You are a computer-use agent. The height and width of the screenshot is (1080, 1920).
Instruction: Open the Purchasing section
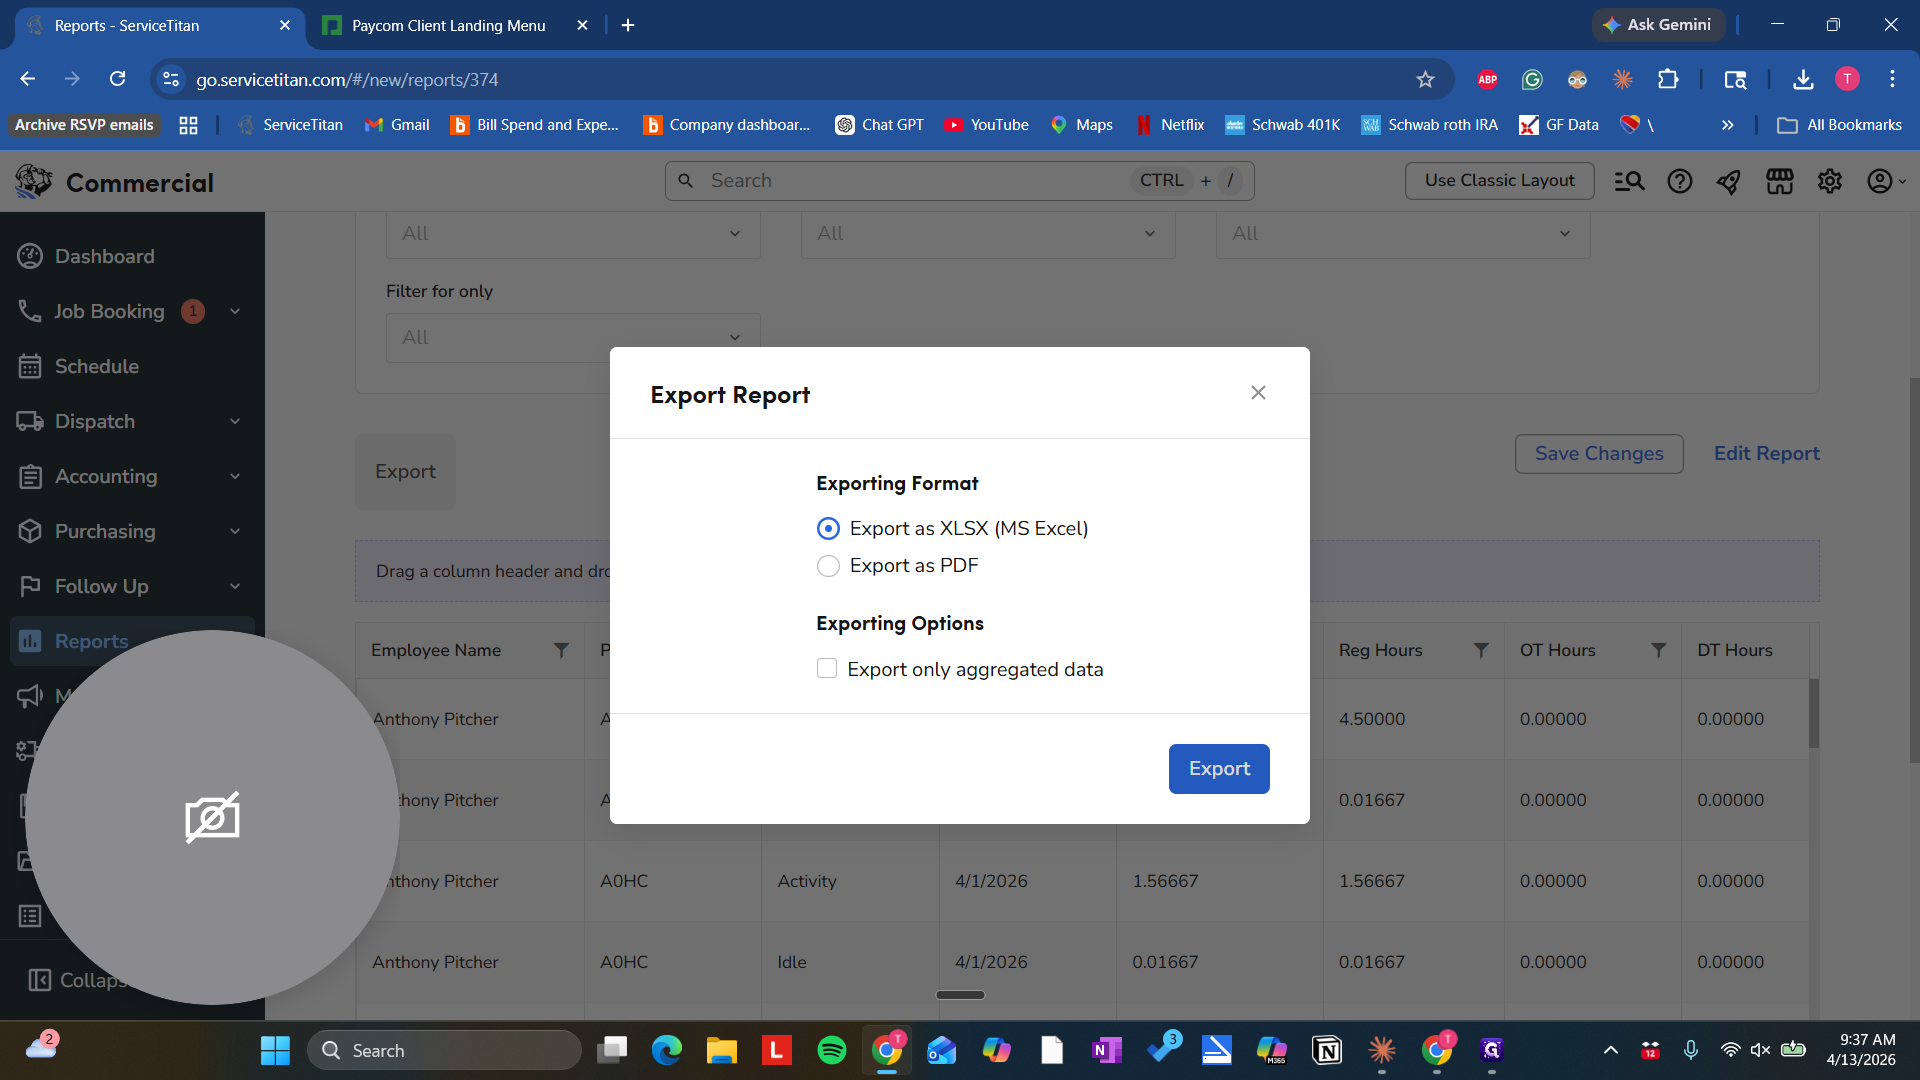click(104, 531)
